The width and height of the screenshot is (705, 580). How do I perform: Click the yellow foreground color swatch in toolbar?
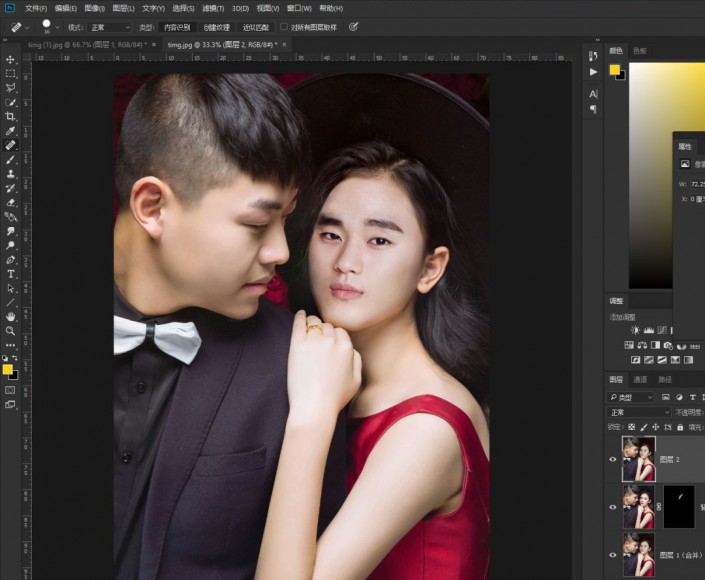tap(8, 369)
